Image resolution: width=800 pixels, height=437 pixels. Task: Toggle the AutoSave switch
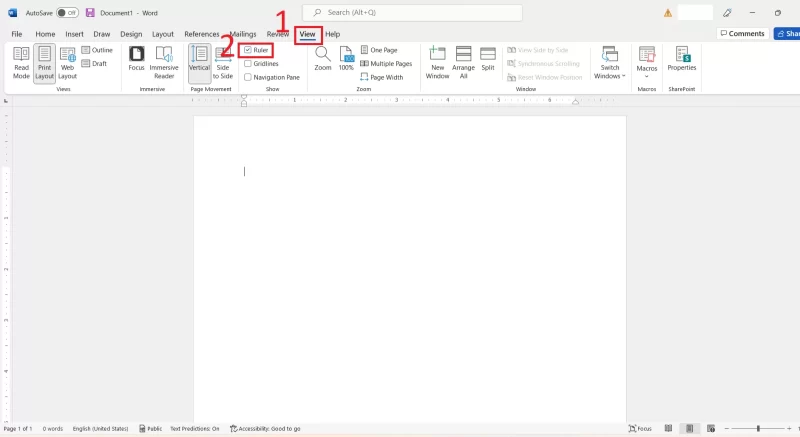pyautogui.click(x=67, y=13)
